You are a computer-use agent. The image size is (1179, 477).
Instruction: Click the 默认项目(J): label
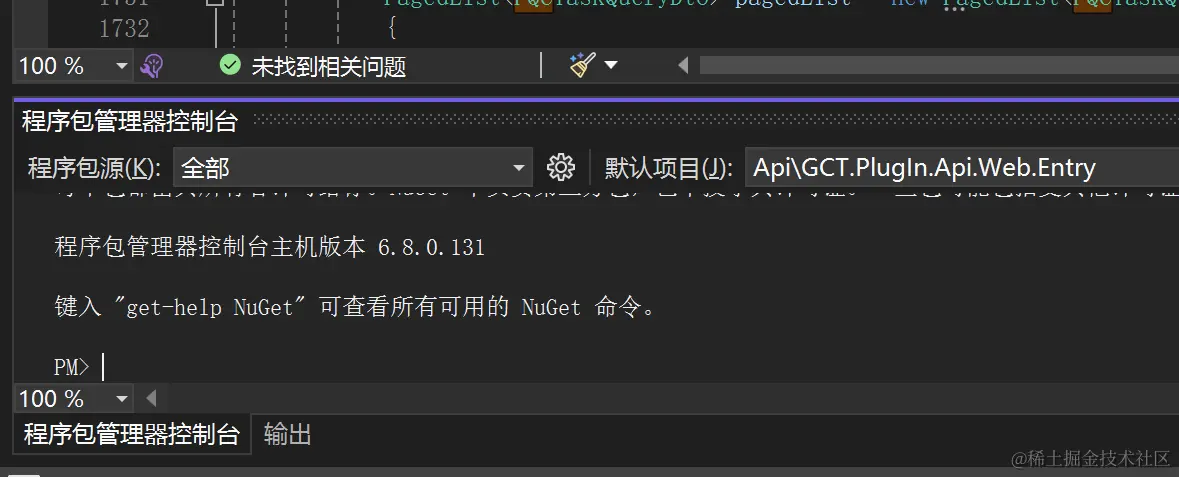point(668,167)
